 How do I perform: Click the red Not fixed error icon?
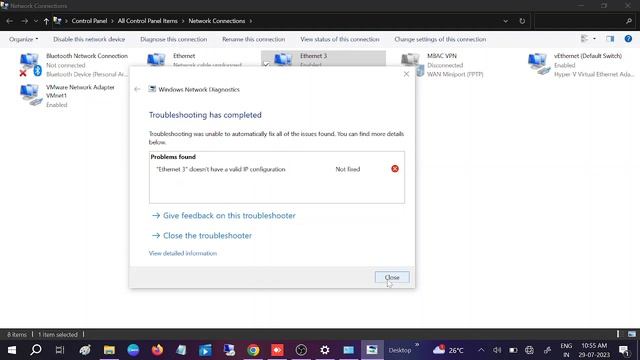[395, 169]
